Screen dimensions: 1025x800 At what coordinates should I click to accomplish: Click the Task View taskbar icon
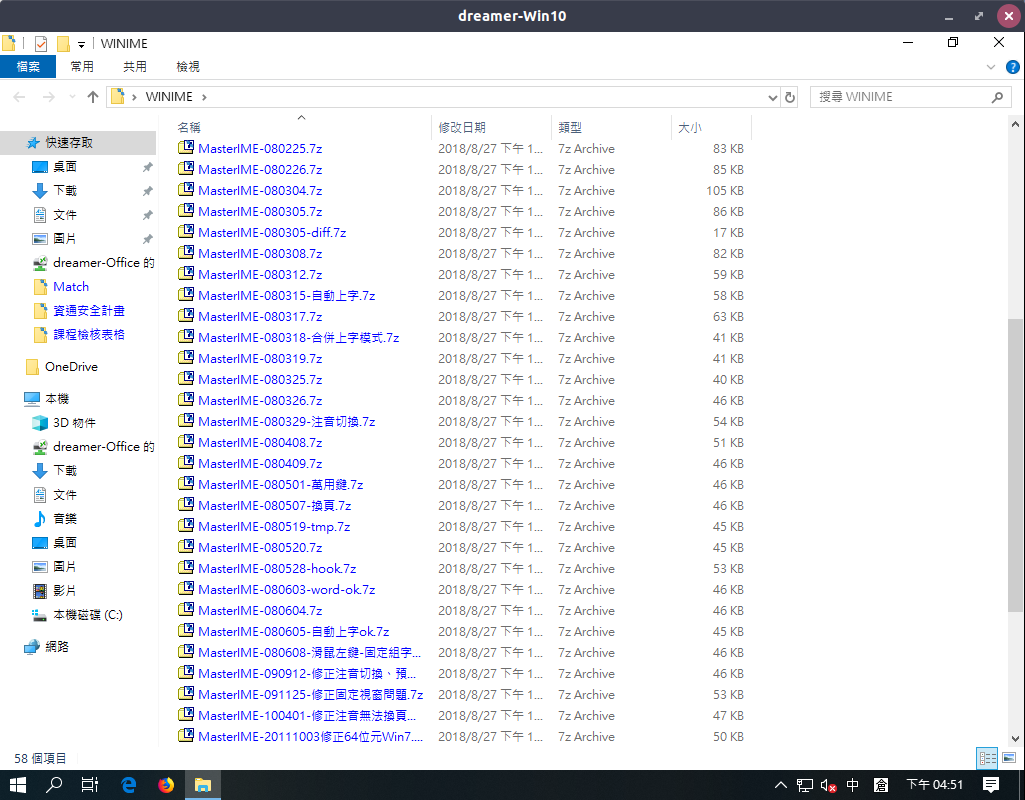tap(89, 785)
